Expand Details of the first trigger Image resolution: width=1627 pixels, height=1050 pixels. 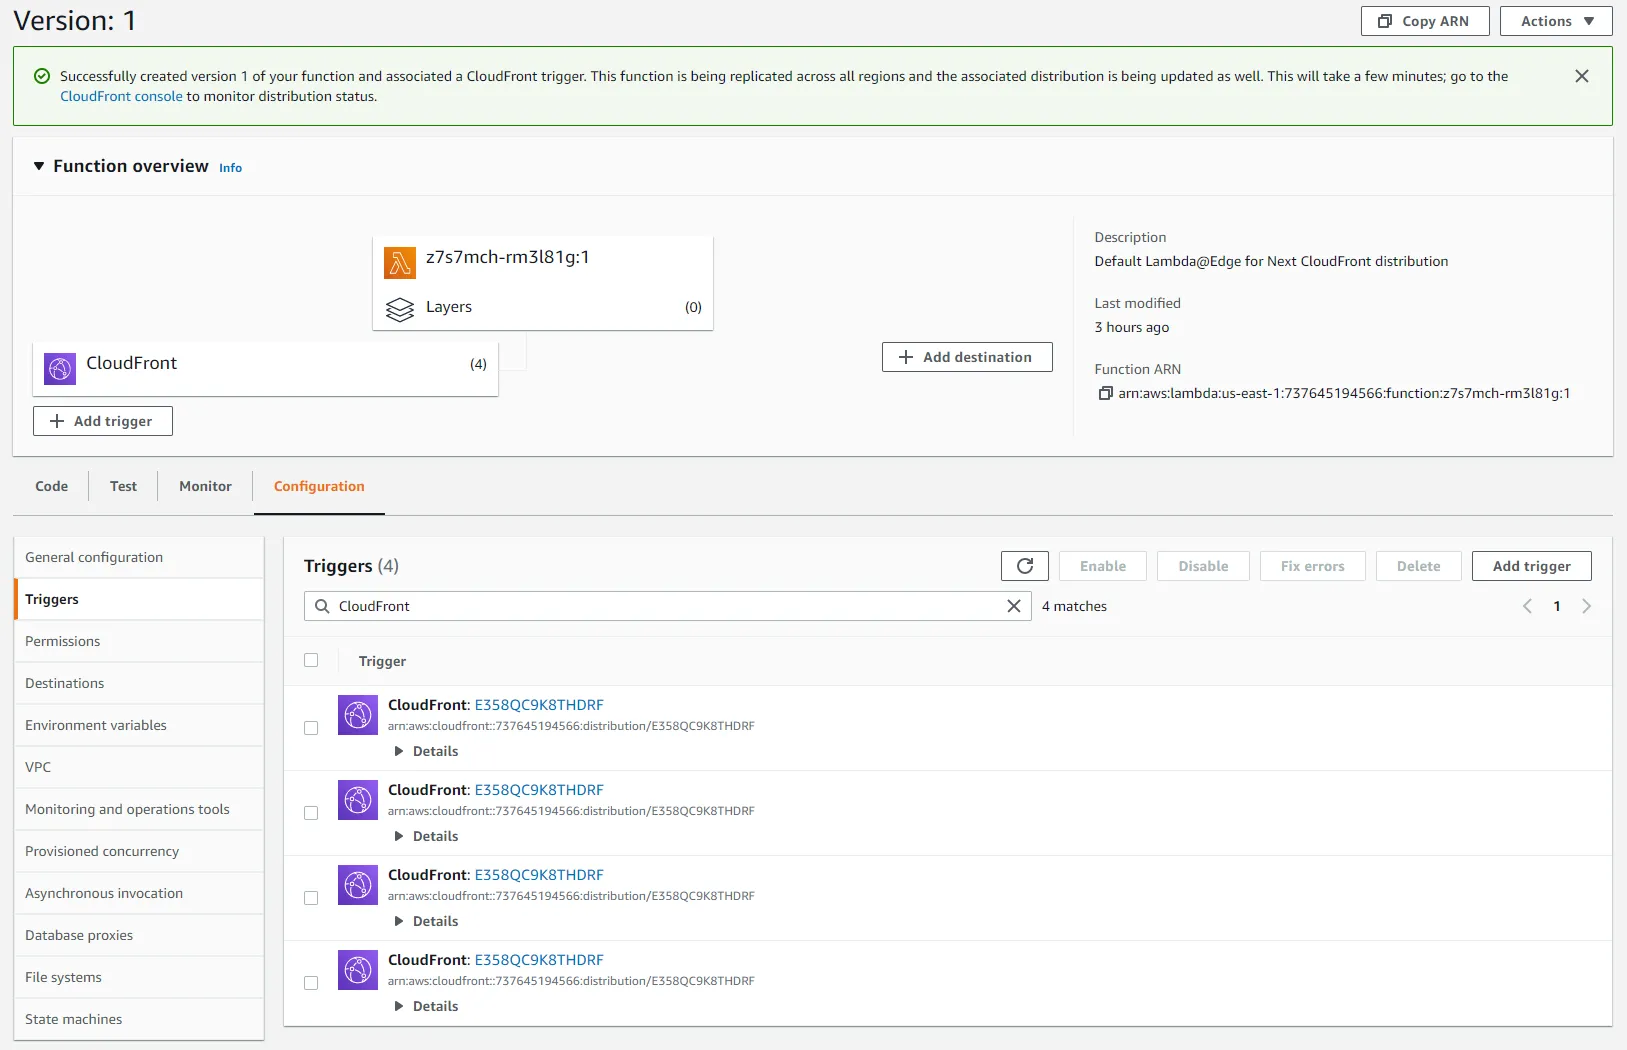click(427, 751)
